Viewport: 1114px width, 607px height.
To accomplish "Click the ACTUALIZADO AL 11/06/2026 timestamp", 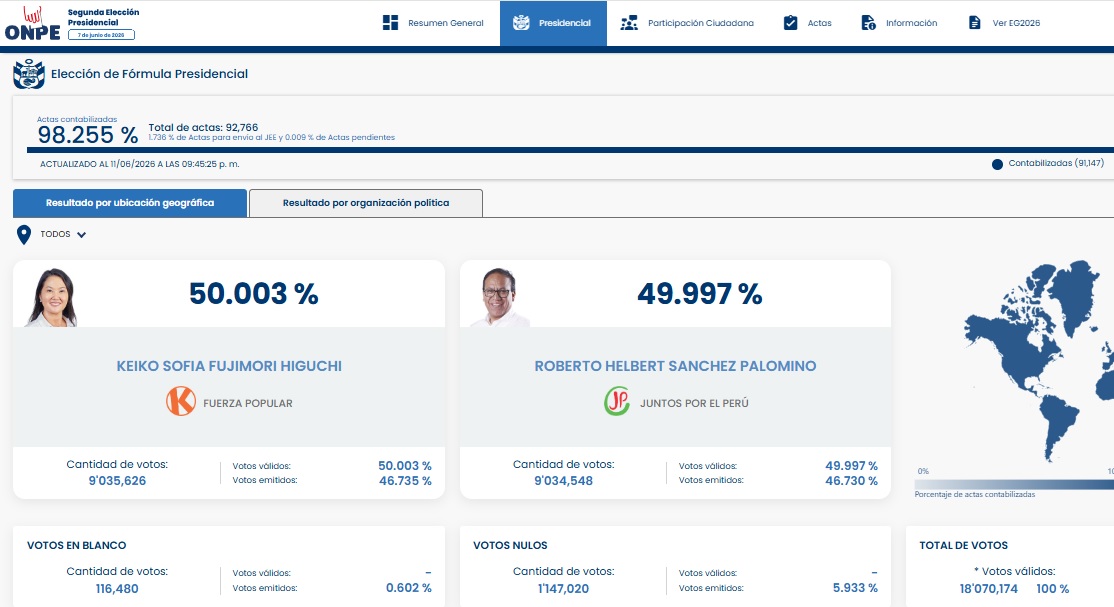I will (x=139, y=164).
